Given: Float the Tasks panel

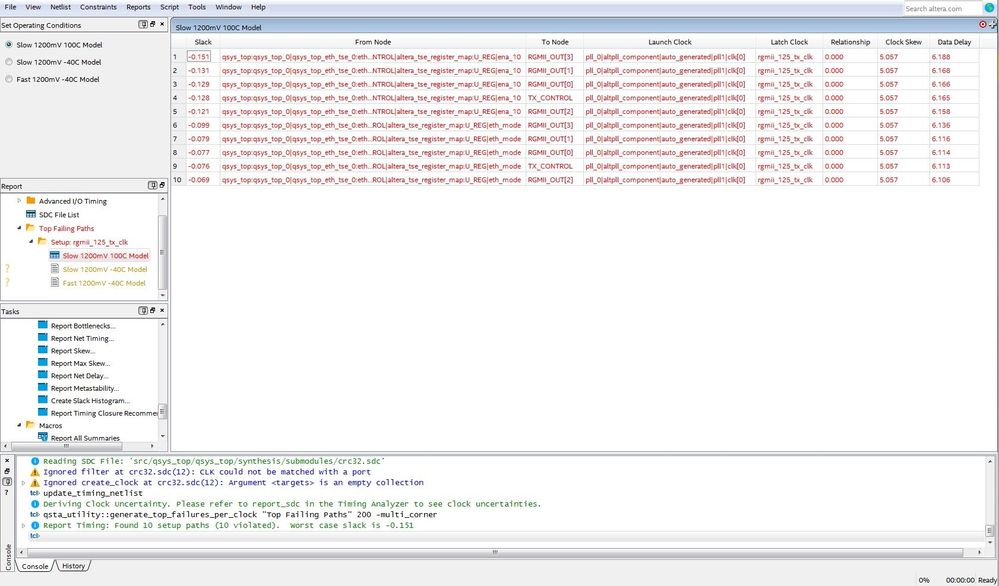Looking at the screenshot, I should tap(152, 310).
